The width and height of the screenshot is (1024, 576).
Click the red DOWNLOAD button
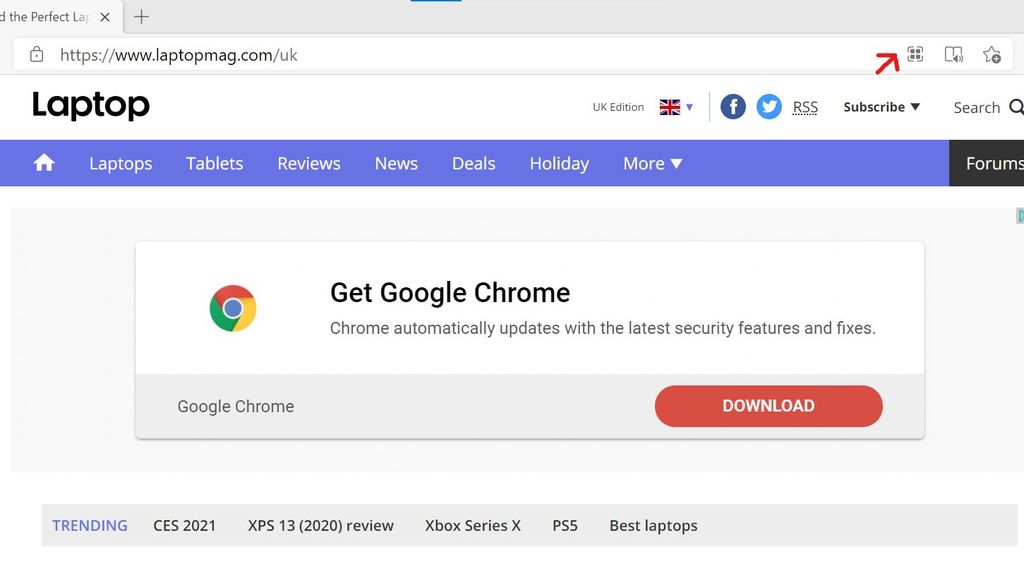[x=768, y=406]
